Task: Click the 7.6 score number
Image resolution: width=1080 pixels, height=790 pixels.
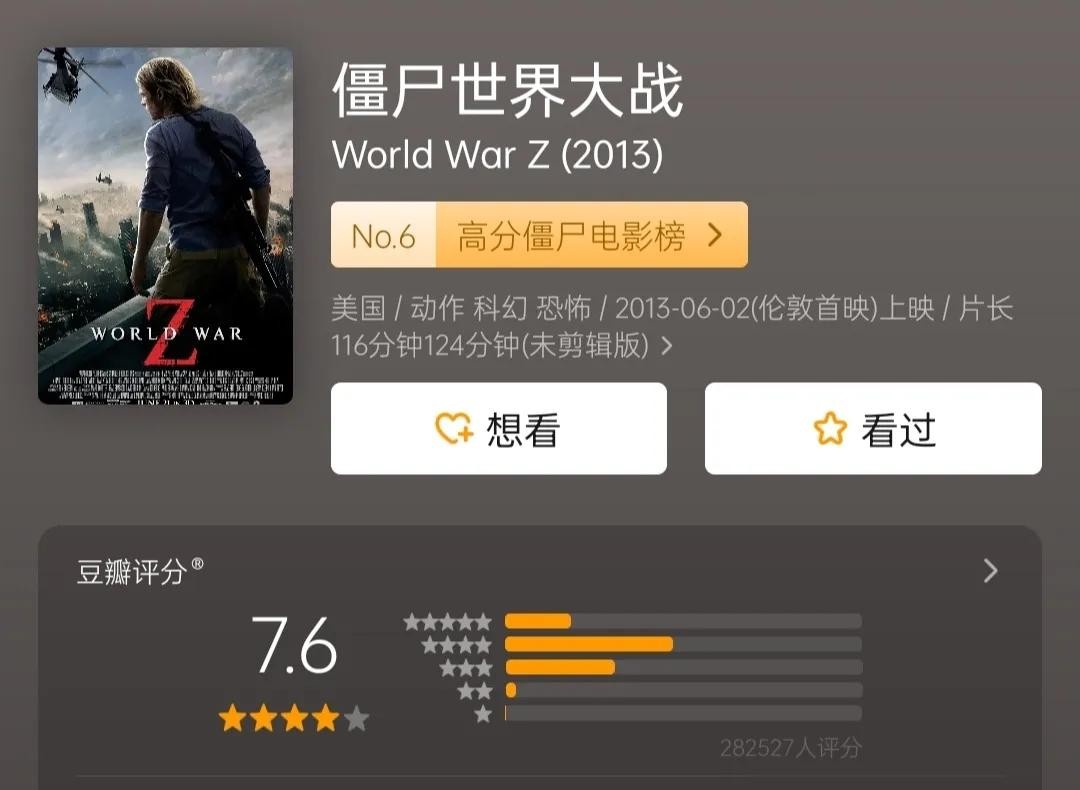Action: click(294, 645)
